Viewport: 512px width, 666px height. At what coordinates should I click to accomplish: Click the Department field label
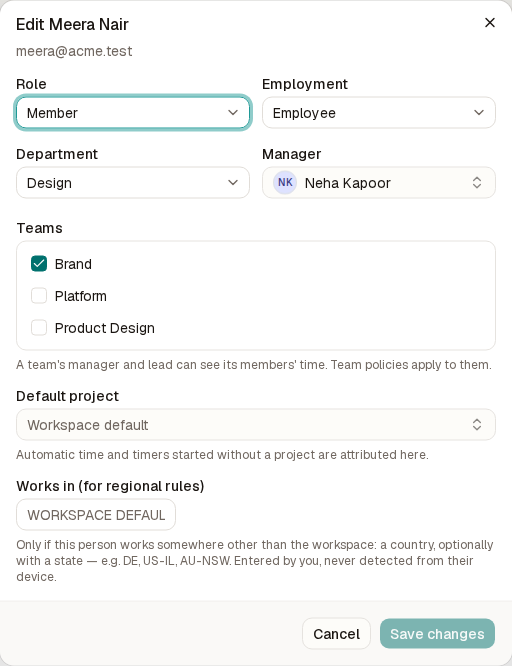pos(57,154)
